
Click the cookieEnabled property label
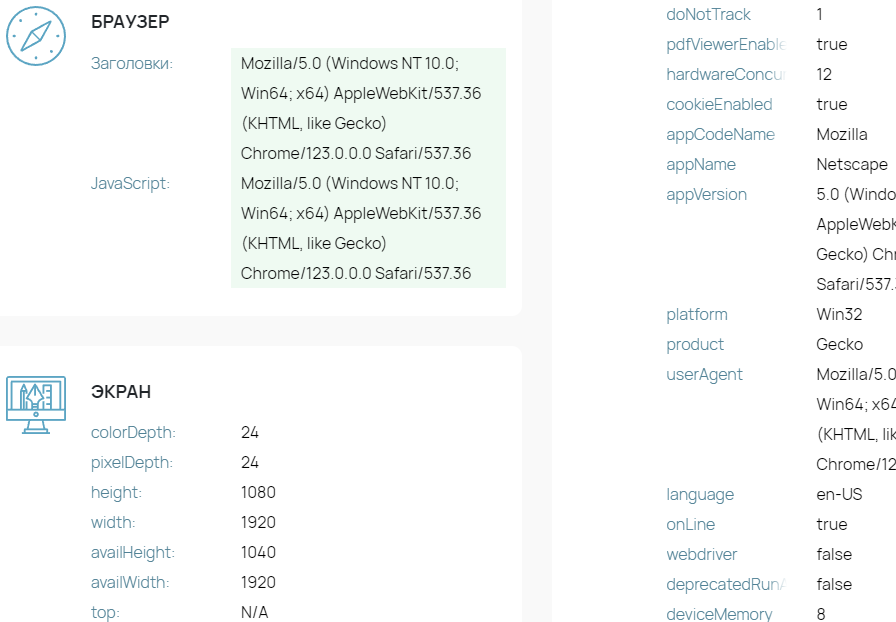719,105
